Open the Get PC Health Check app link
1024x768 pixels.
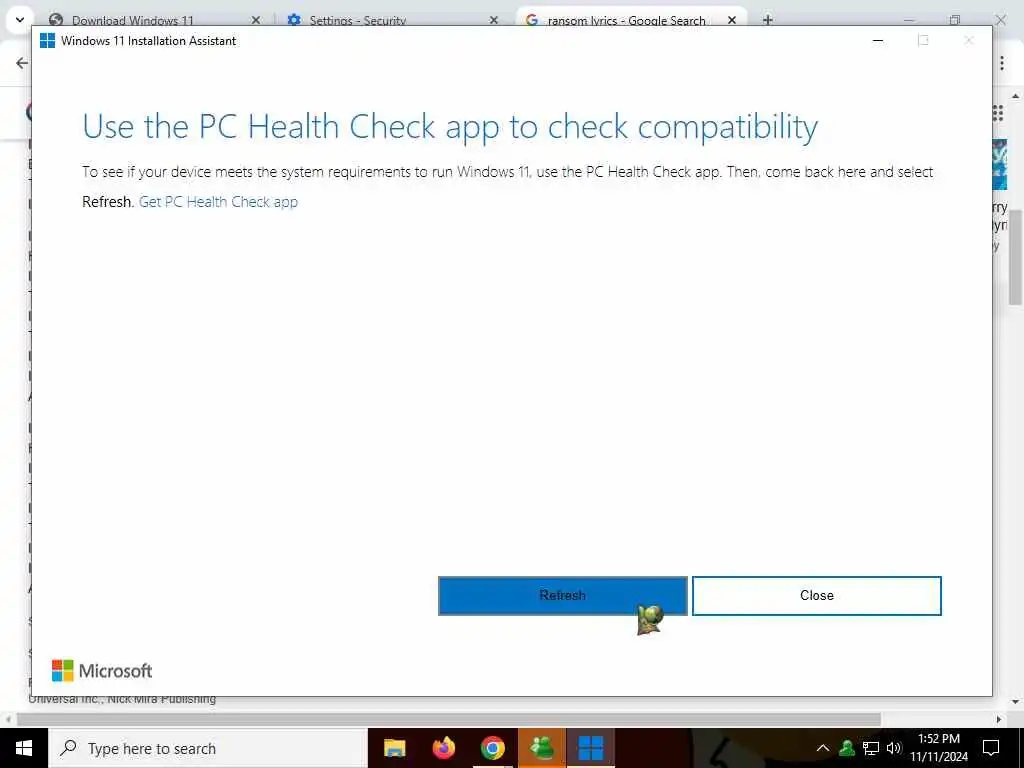(x=218, y=202)
